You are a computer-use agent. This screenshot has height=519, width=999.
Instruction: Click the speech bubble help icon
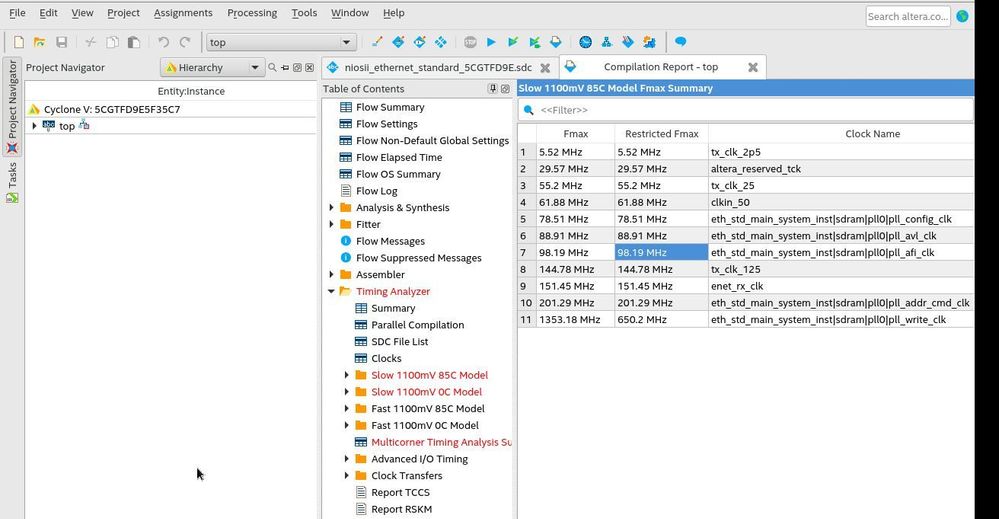[680, 42]
